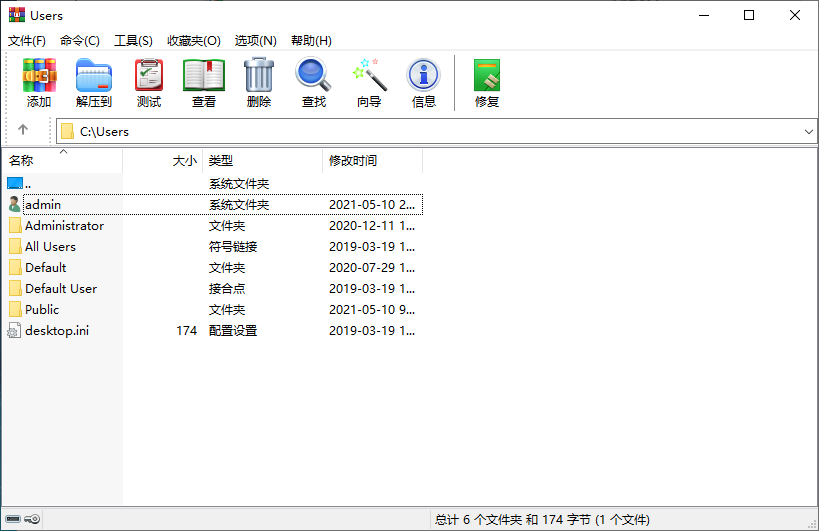Maximize the Users window
This screenshot has height=531, width=819.
coord(749,15)
